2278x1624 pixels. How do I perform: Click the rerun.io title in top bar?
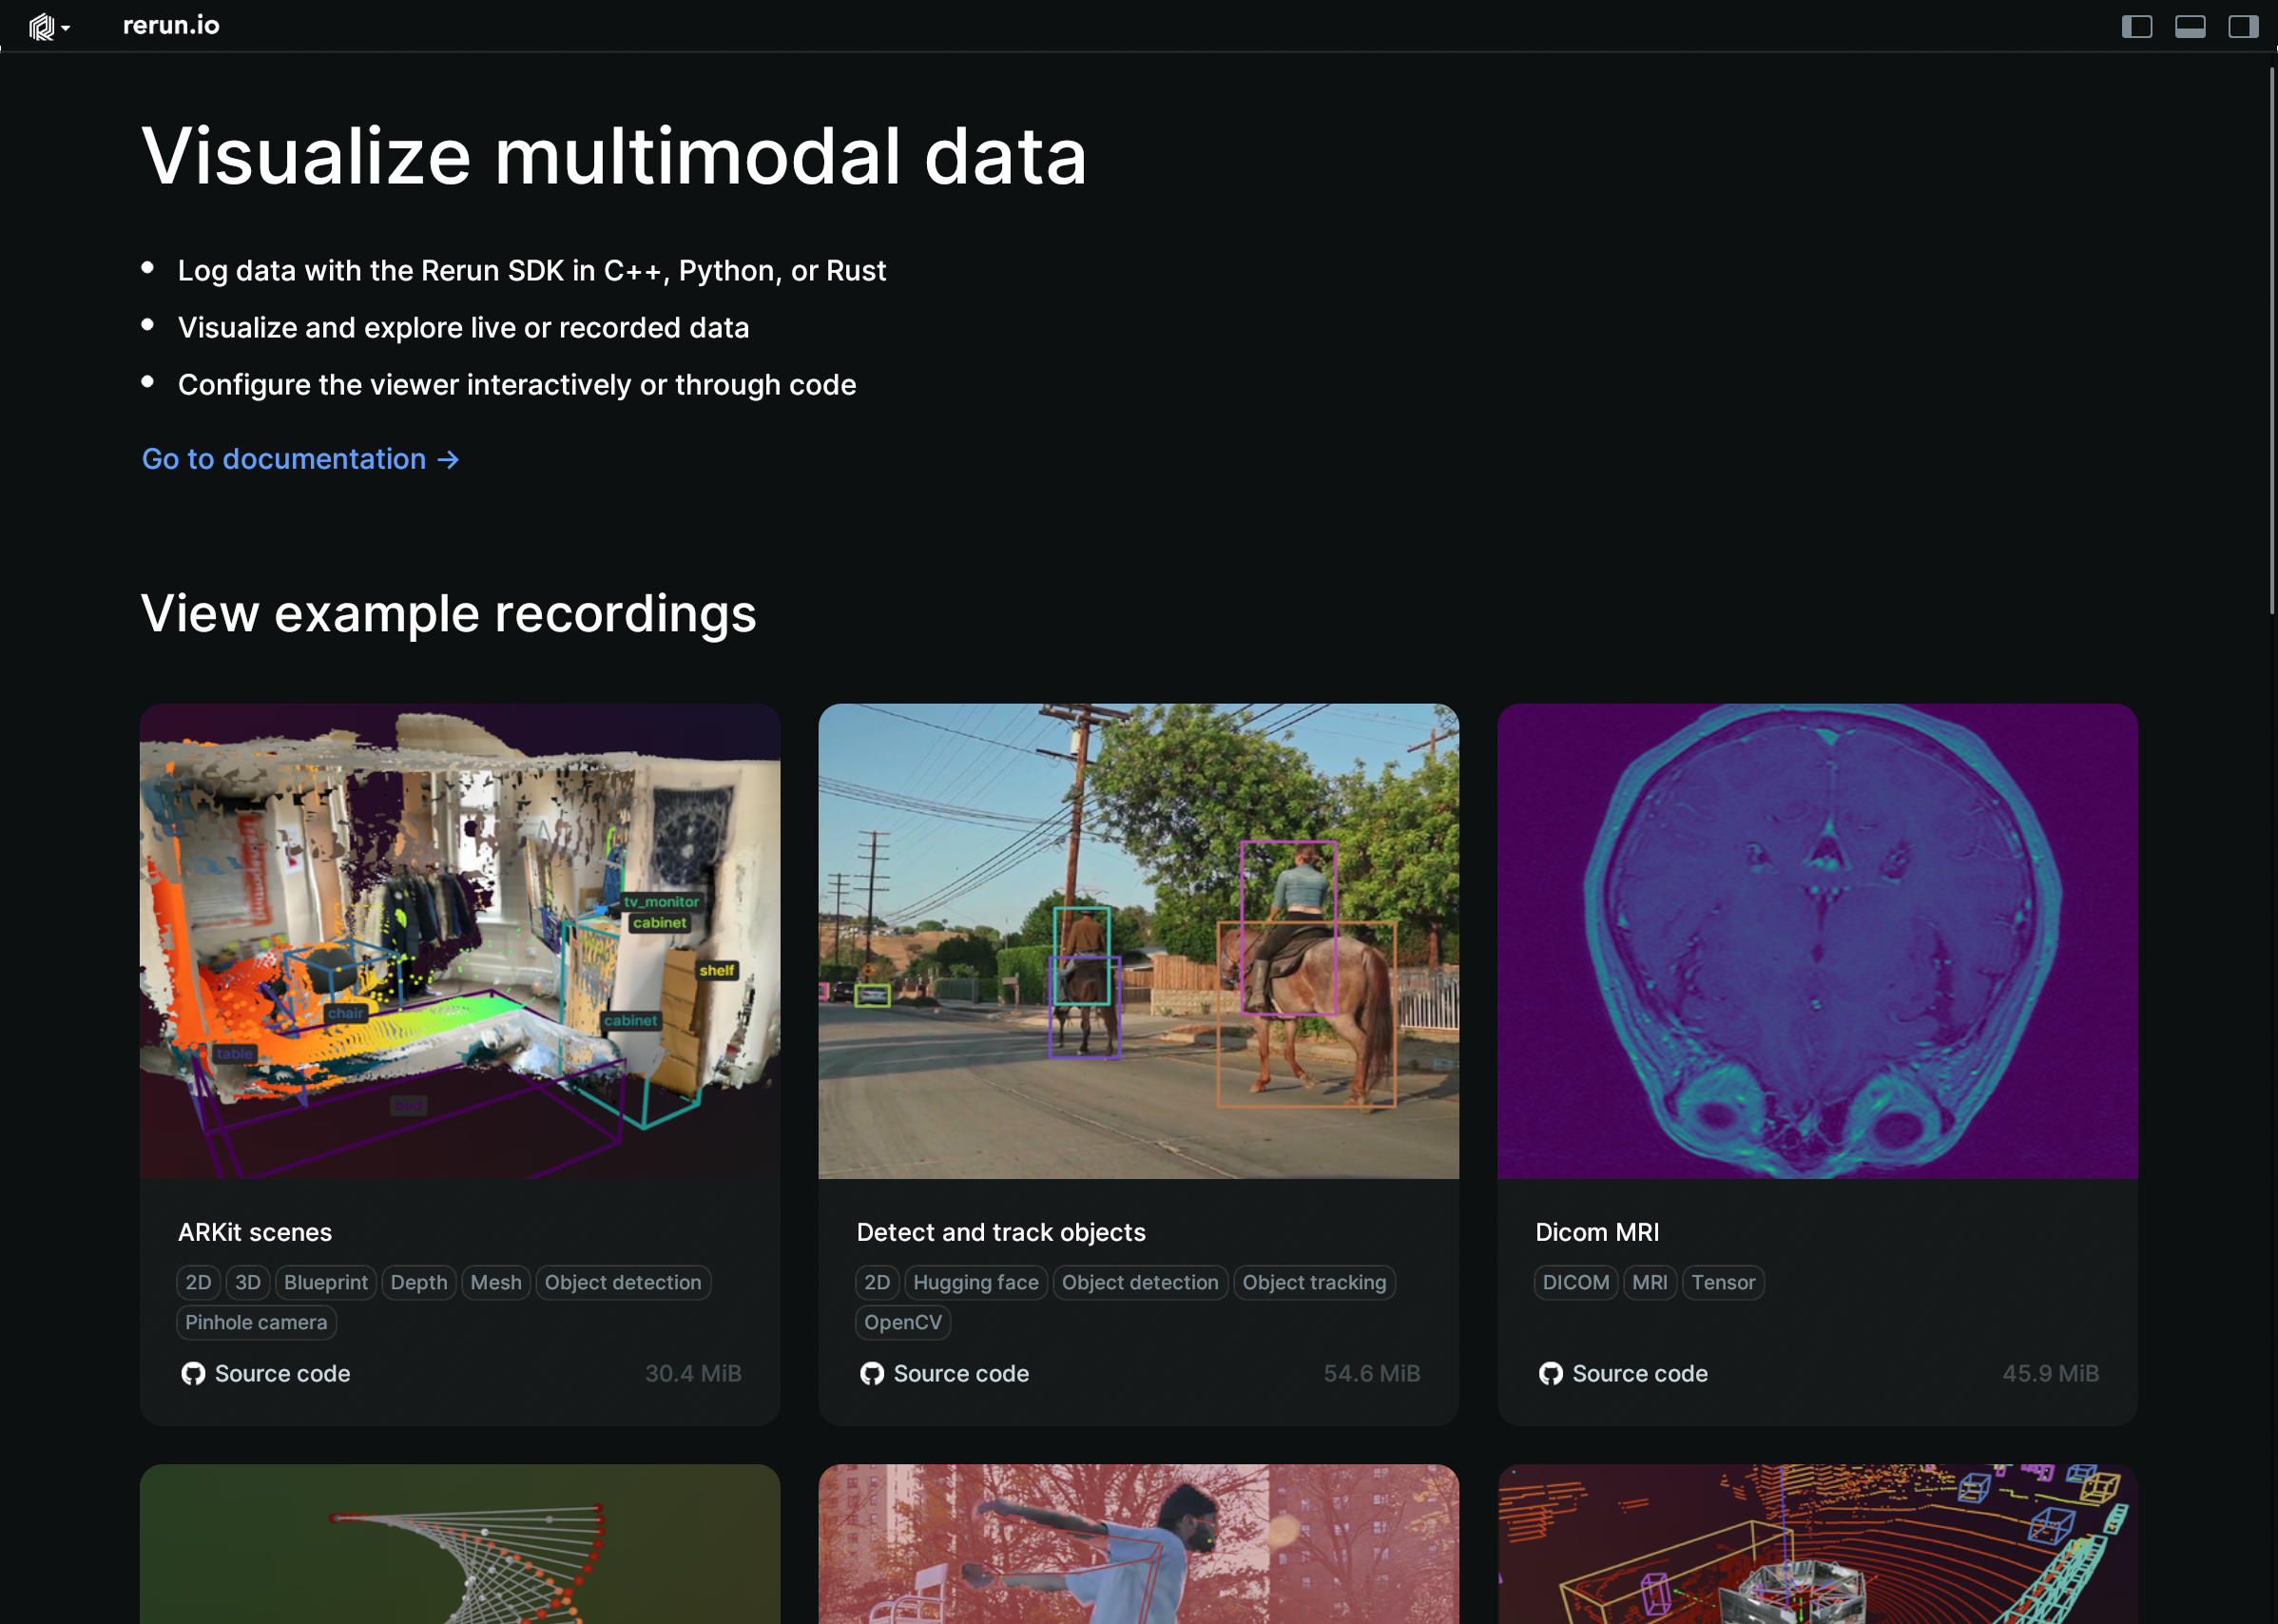click(x=171, y=26)
